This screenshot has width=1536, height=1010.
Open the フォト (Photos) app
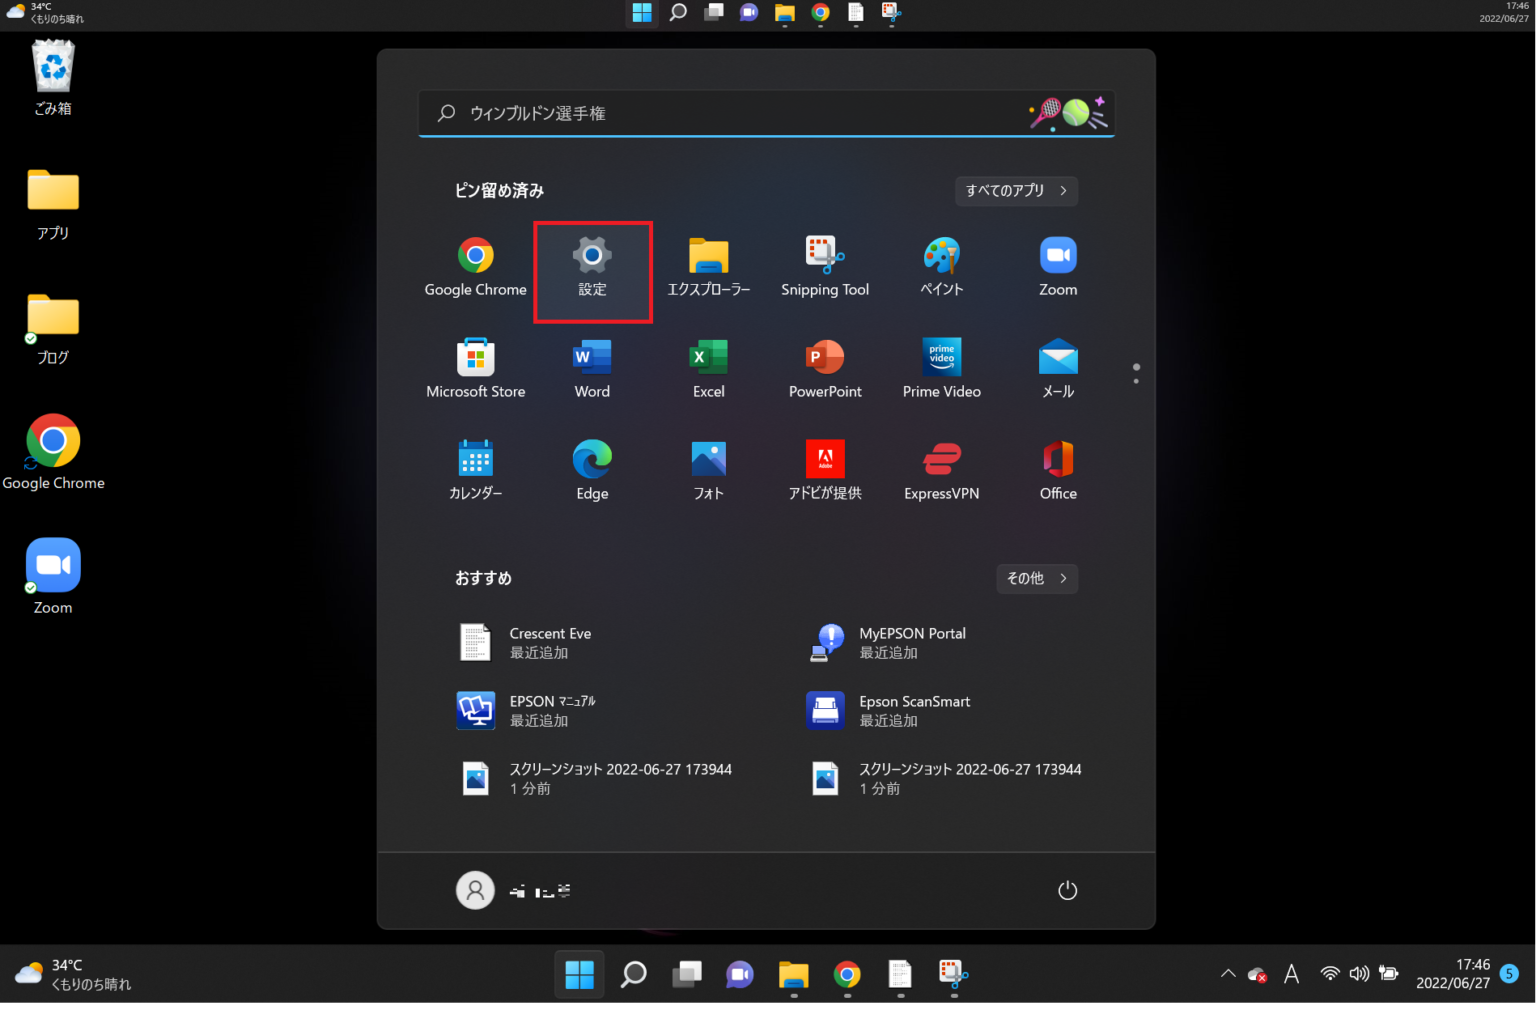(708, 470)
